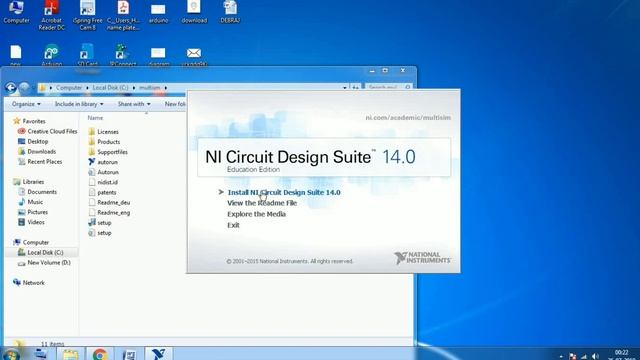Open Network in navigation pane

pyautogui.click(x=29, y=282)
